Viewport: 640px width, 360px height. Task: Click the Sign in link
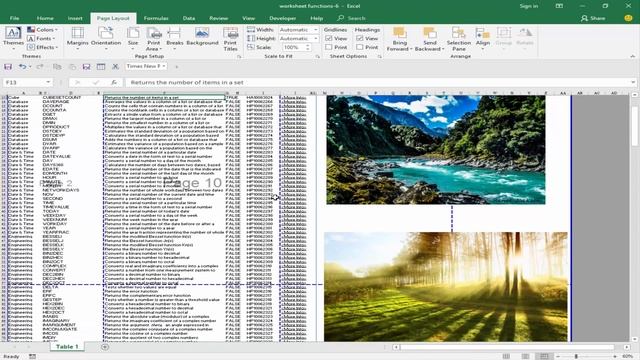coord(529,6)
